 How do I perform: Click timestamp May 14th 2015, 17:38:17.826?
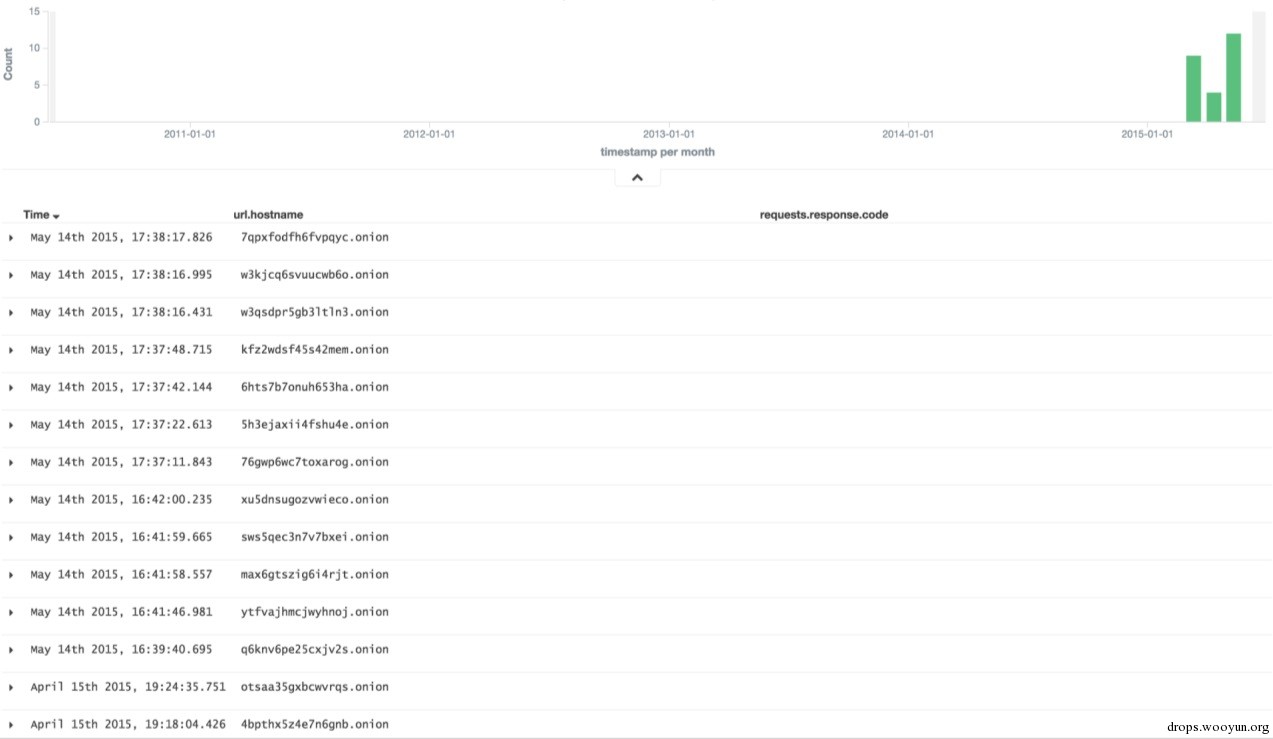coord(121,237)
